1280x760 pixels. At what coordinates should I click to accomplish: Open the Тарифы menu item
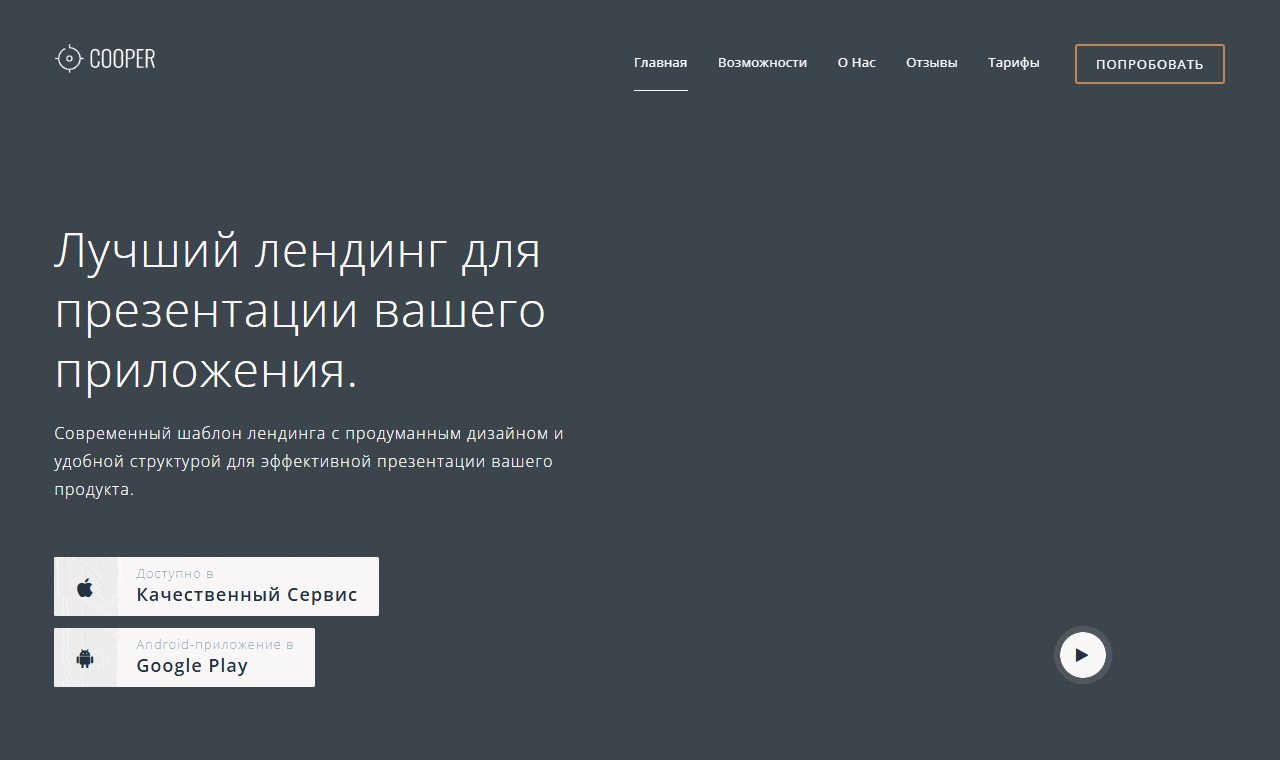(x=1013, y=62)
